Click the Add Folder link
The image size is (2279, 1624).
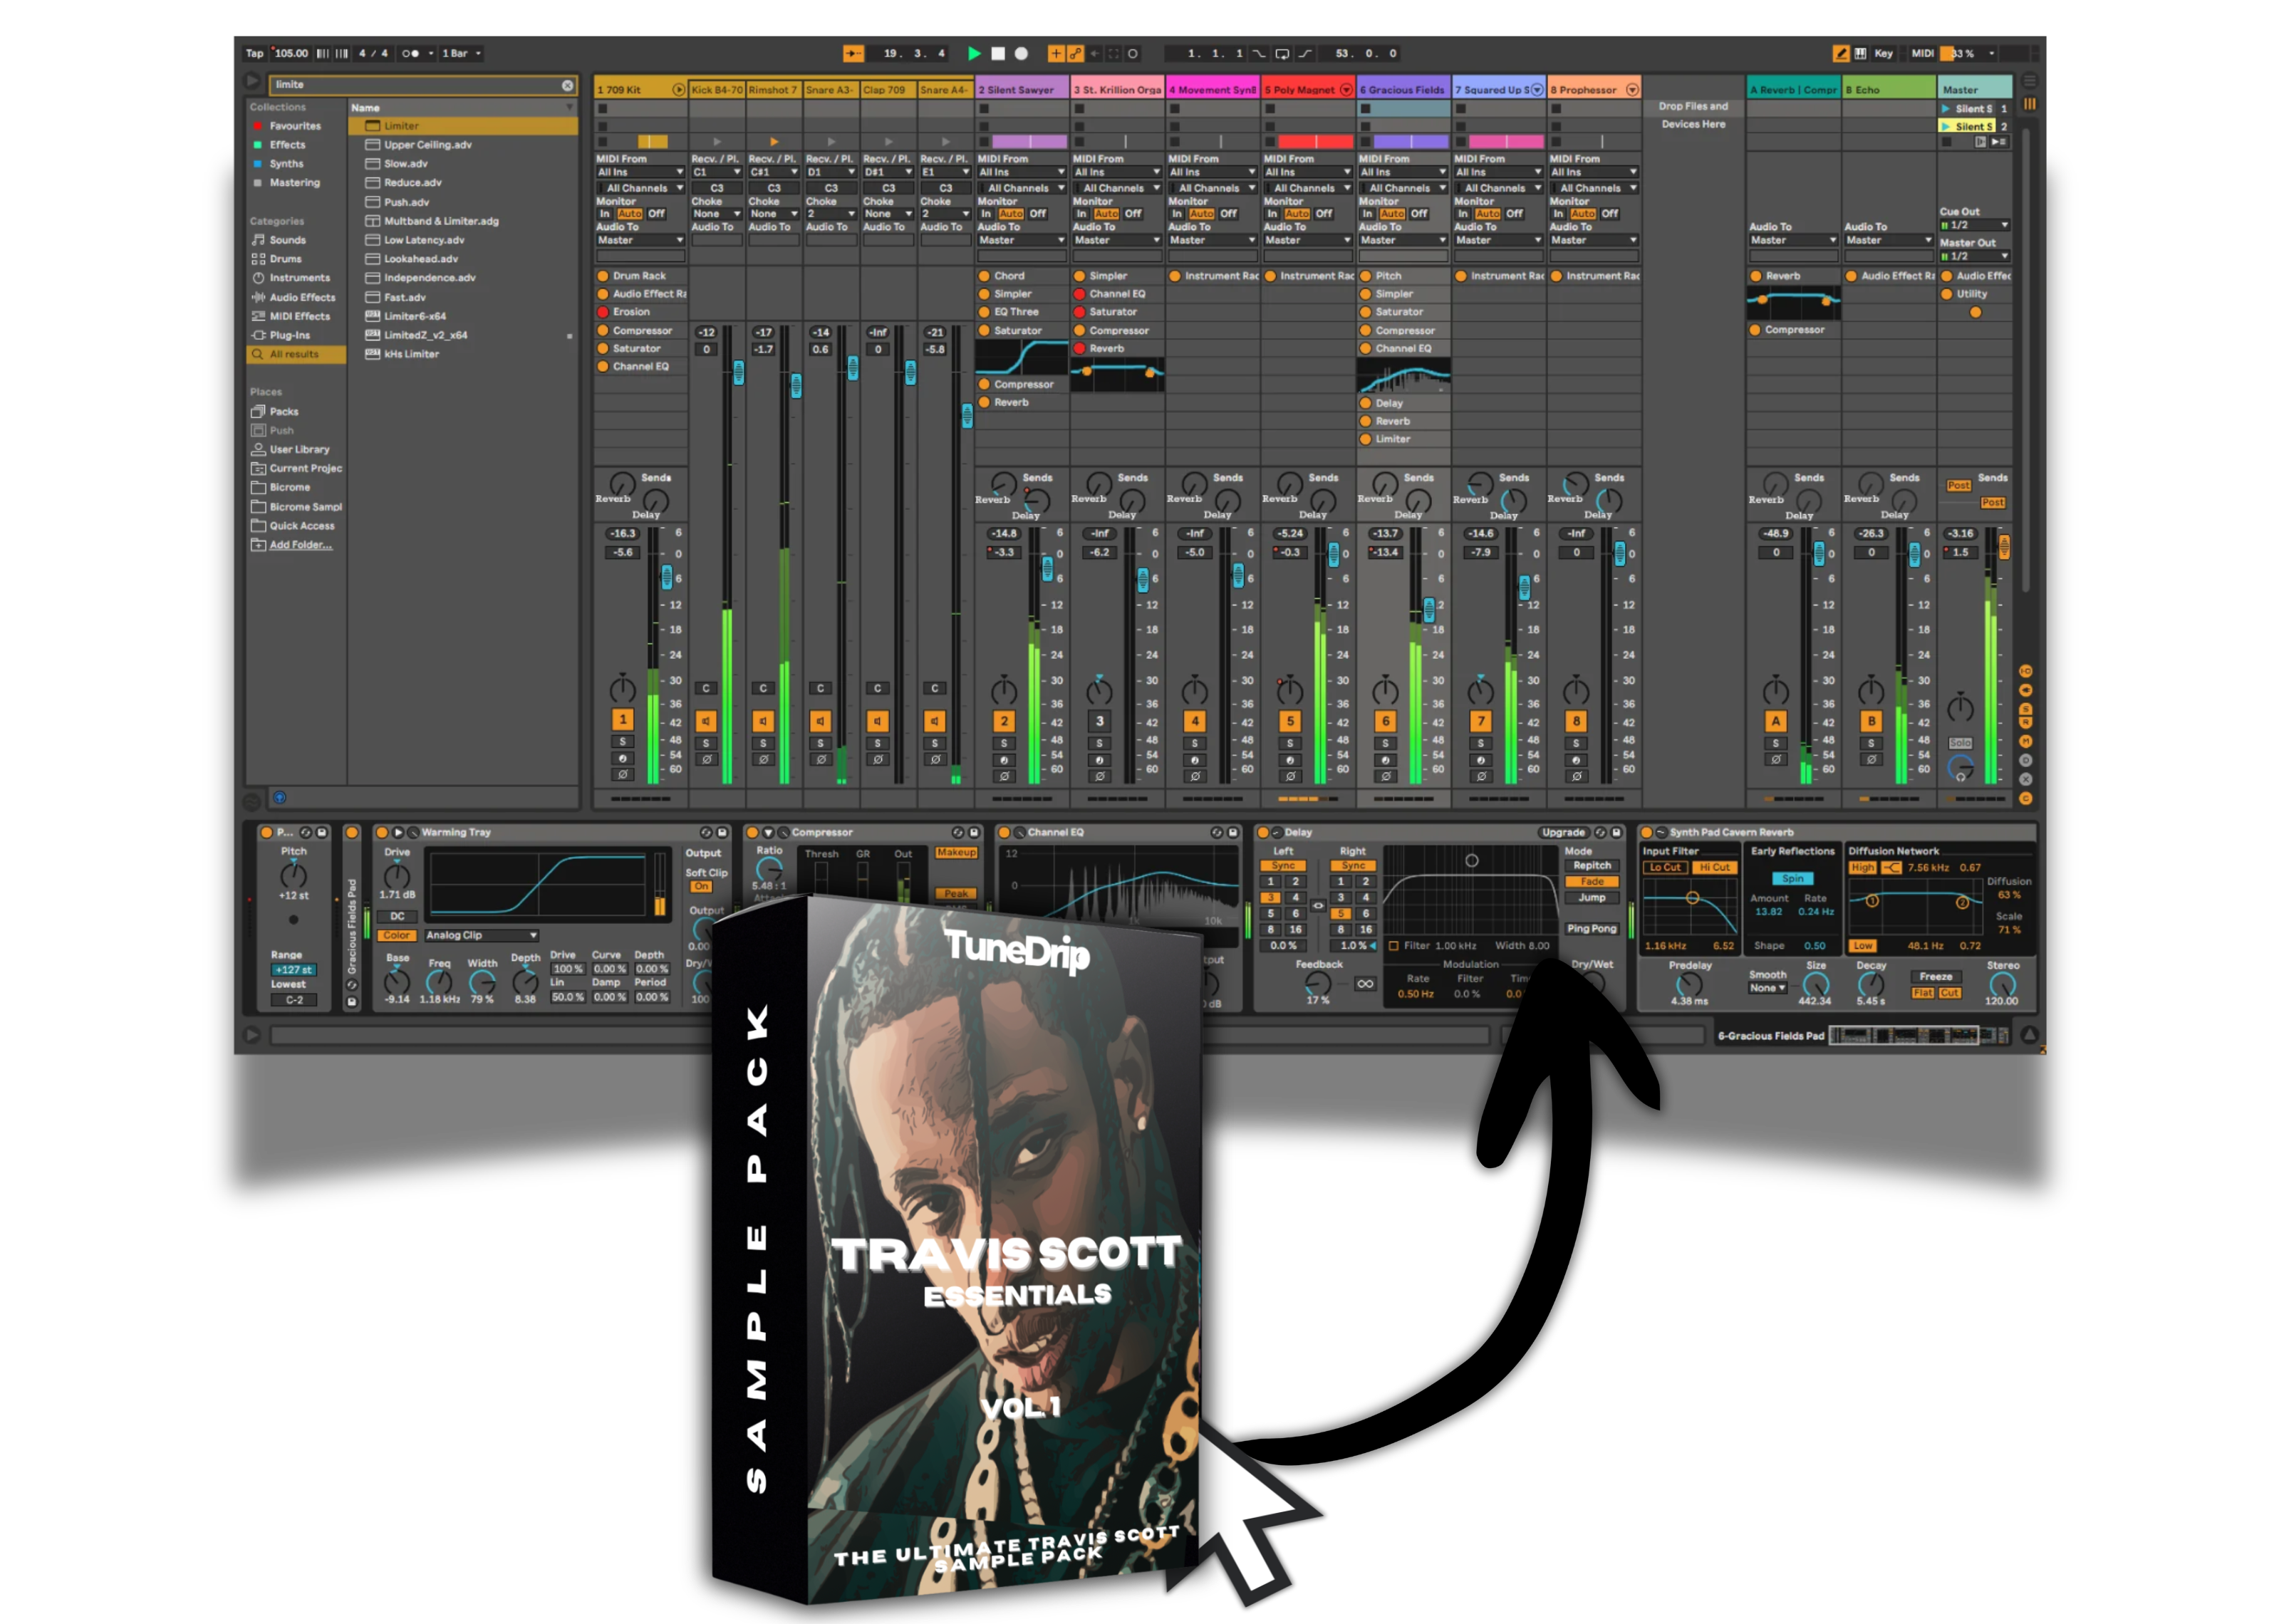click(x=300, y=545)
